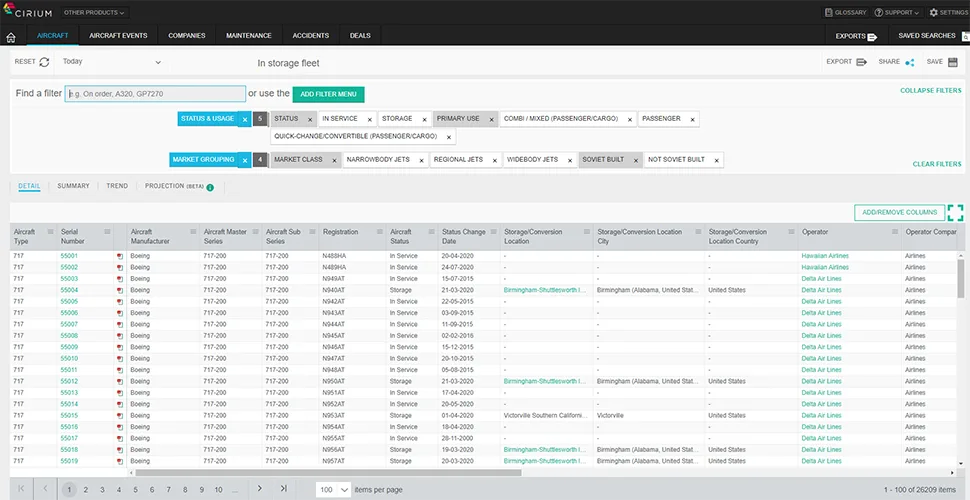
Task: Click Collapse Filters link
Action: pos(930,90)
